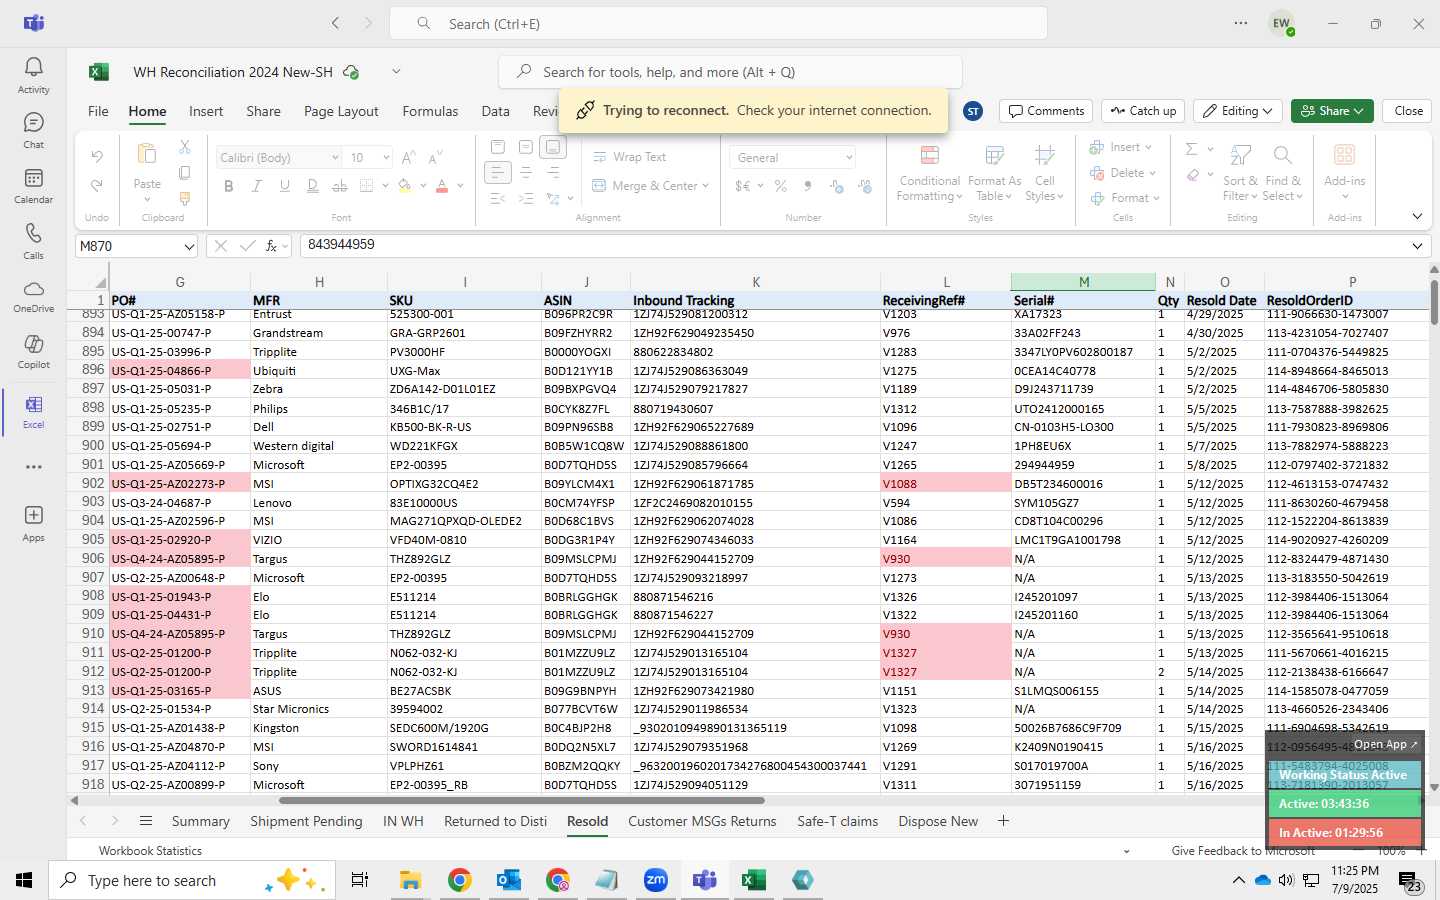Select the column M header
This screenshot has height=900, width=1440.
pos(1083,282)
